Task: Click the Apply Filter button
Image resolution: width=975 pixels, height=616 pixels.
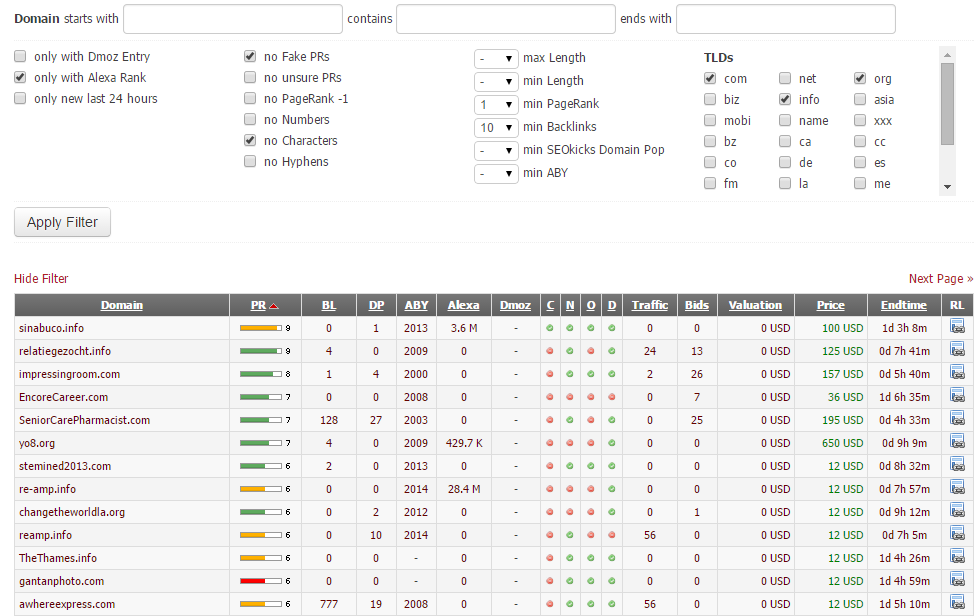Action: [x=62, y=222]
